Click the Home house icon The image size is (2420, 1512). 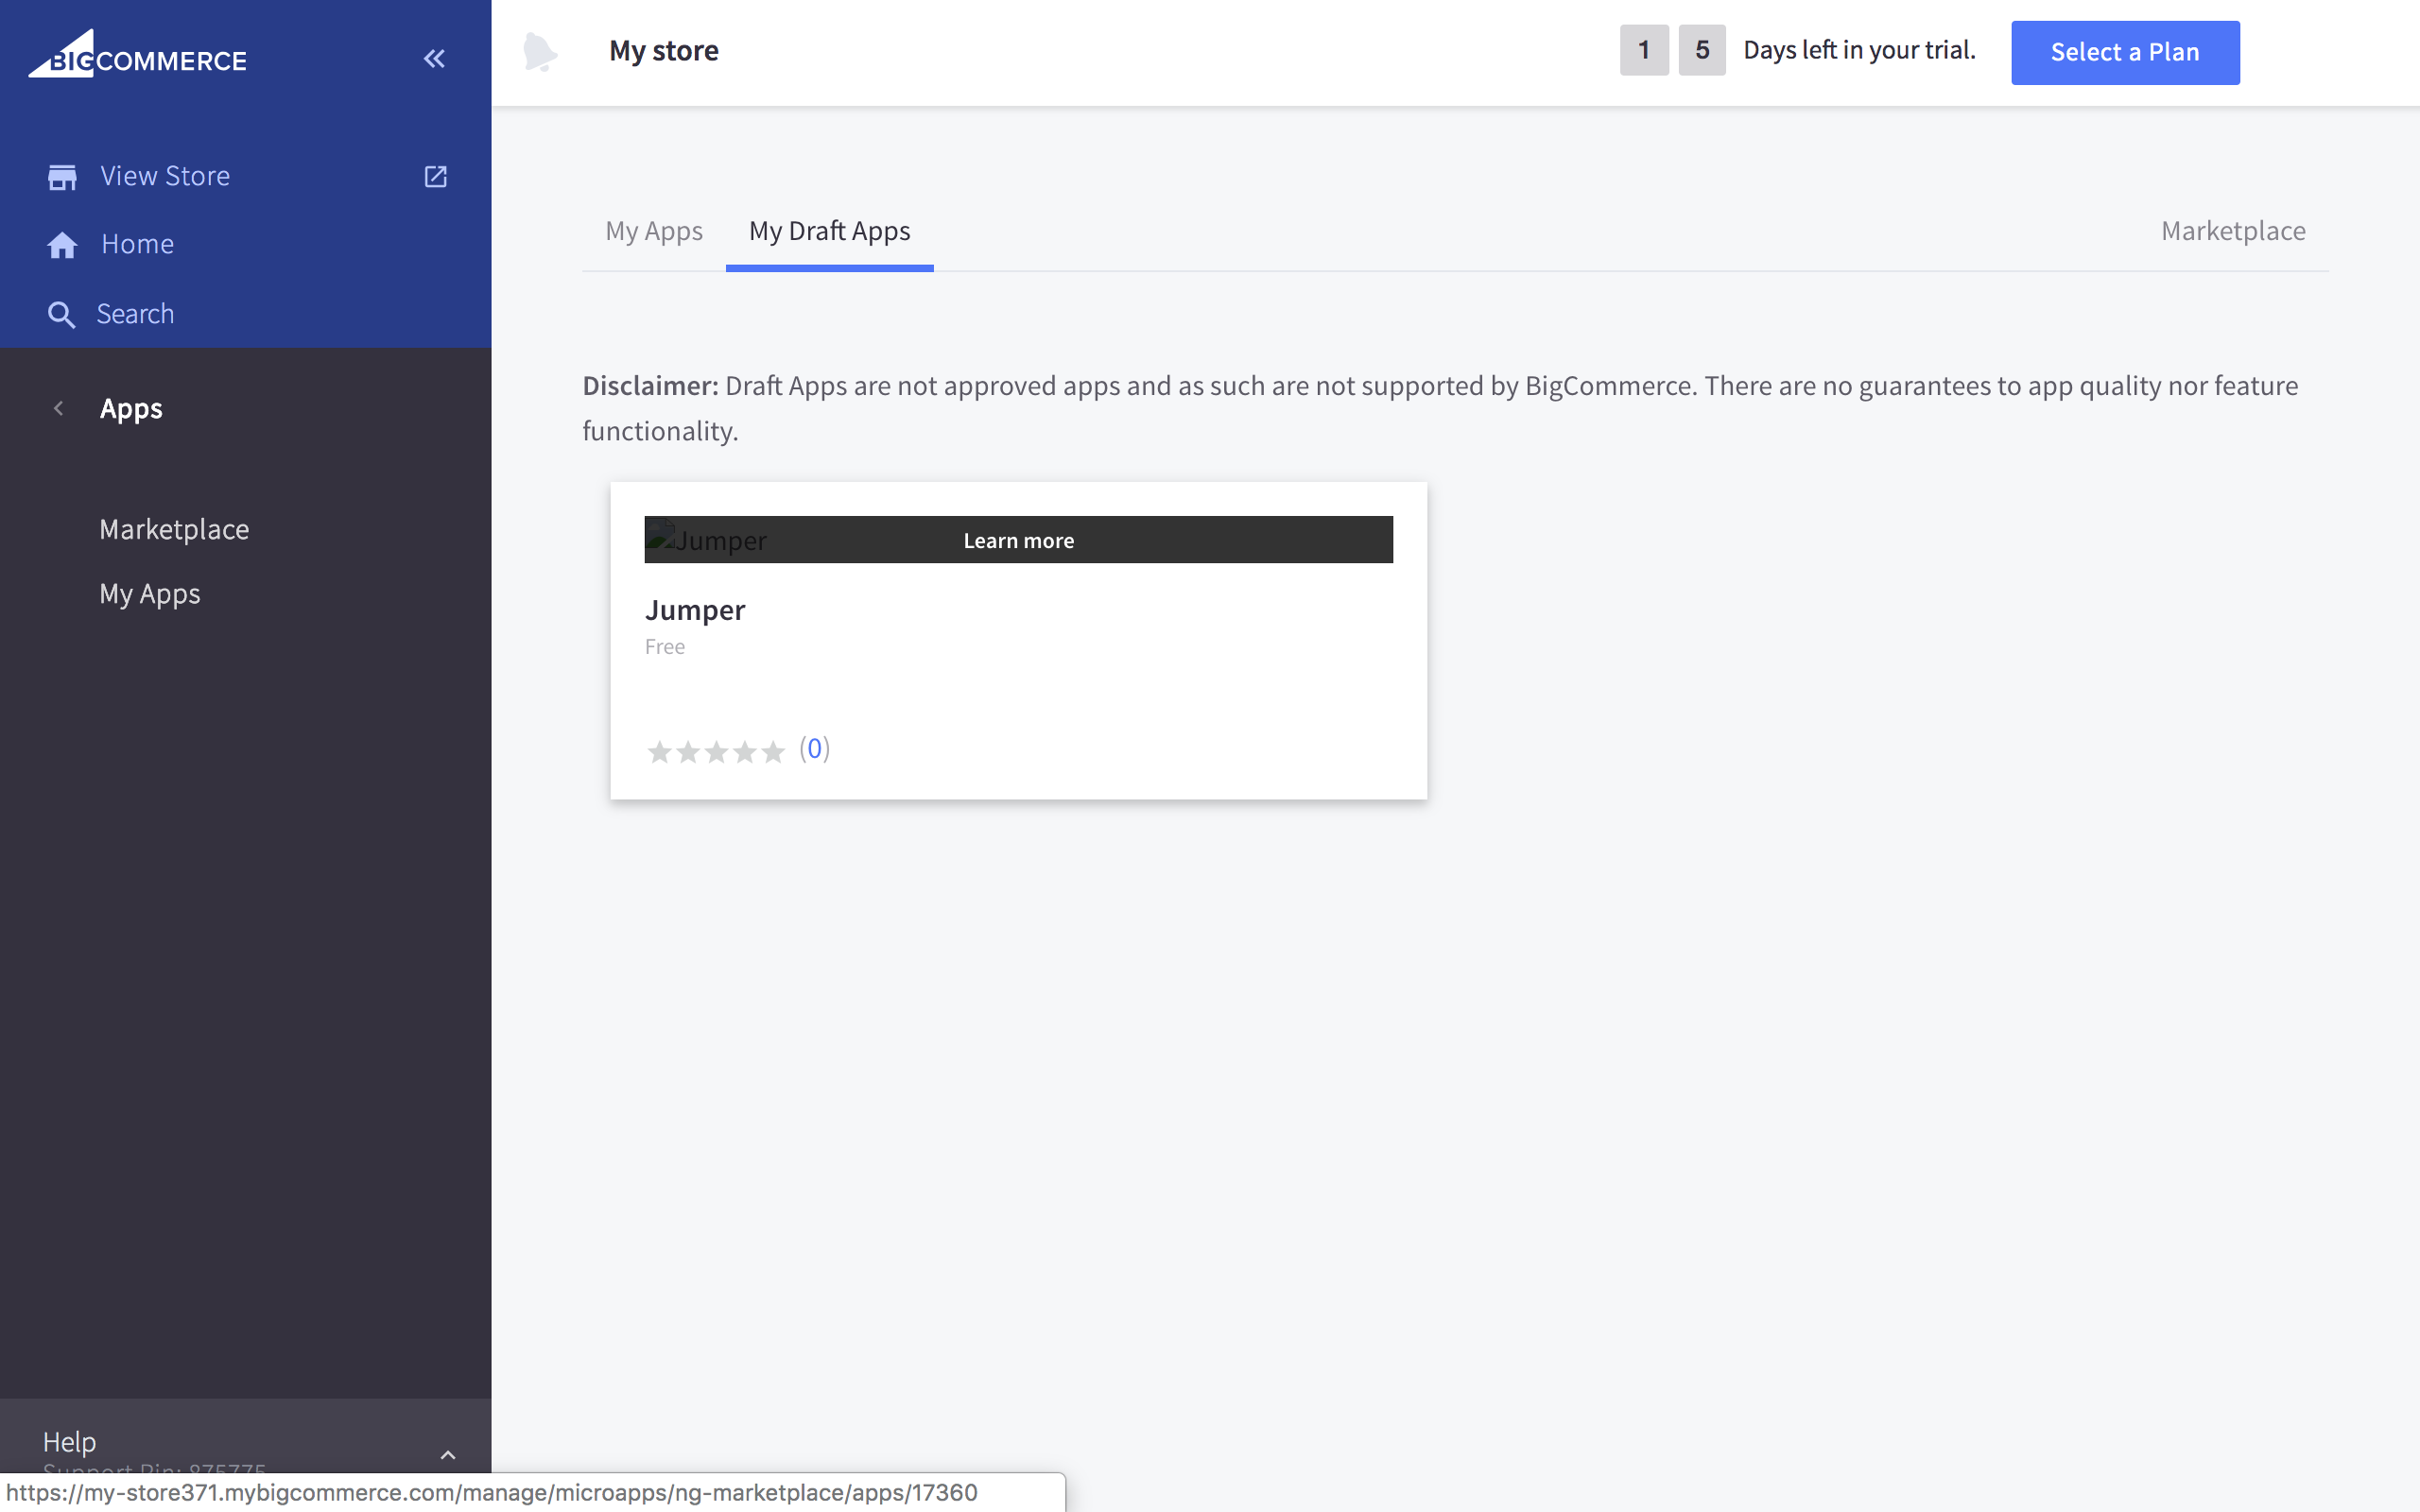point(62,245)
